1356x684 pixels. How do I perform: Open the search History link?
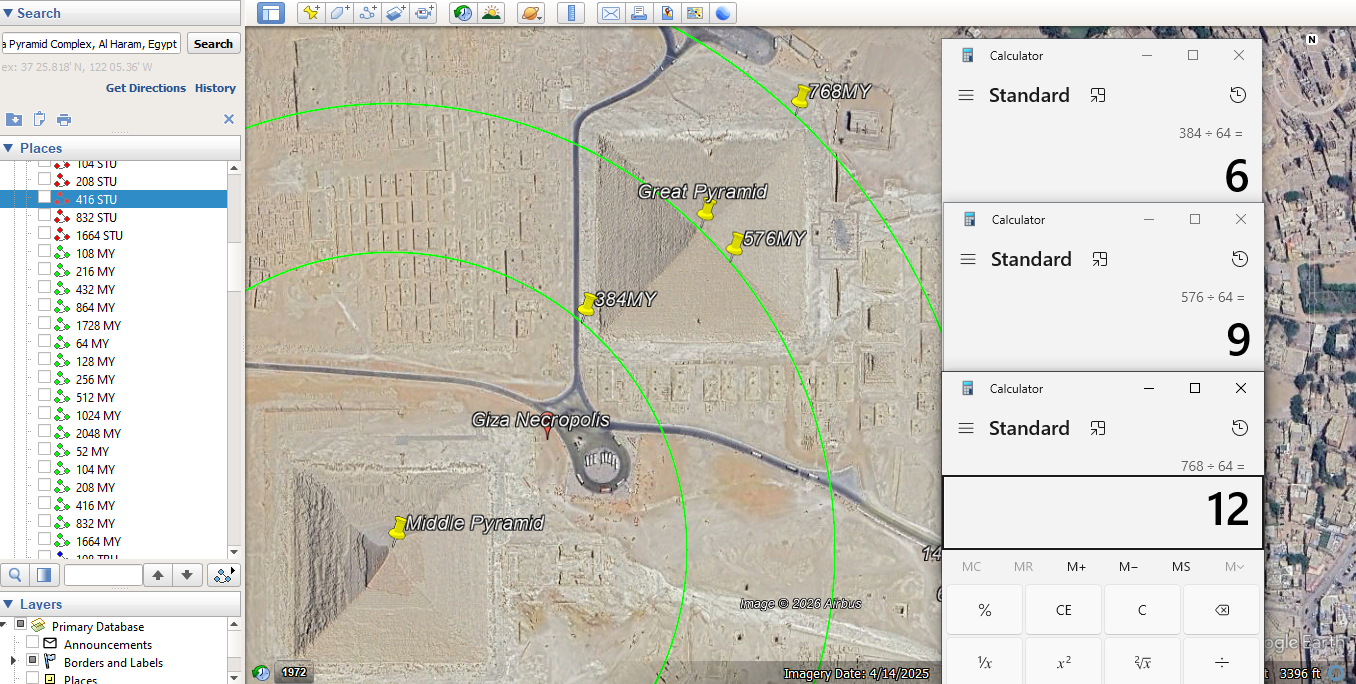point(215,88)
